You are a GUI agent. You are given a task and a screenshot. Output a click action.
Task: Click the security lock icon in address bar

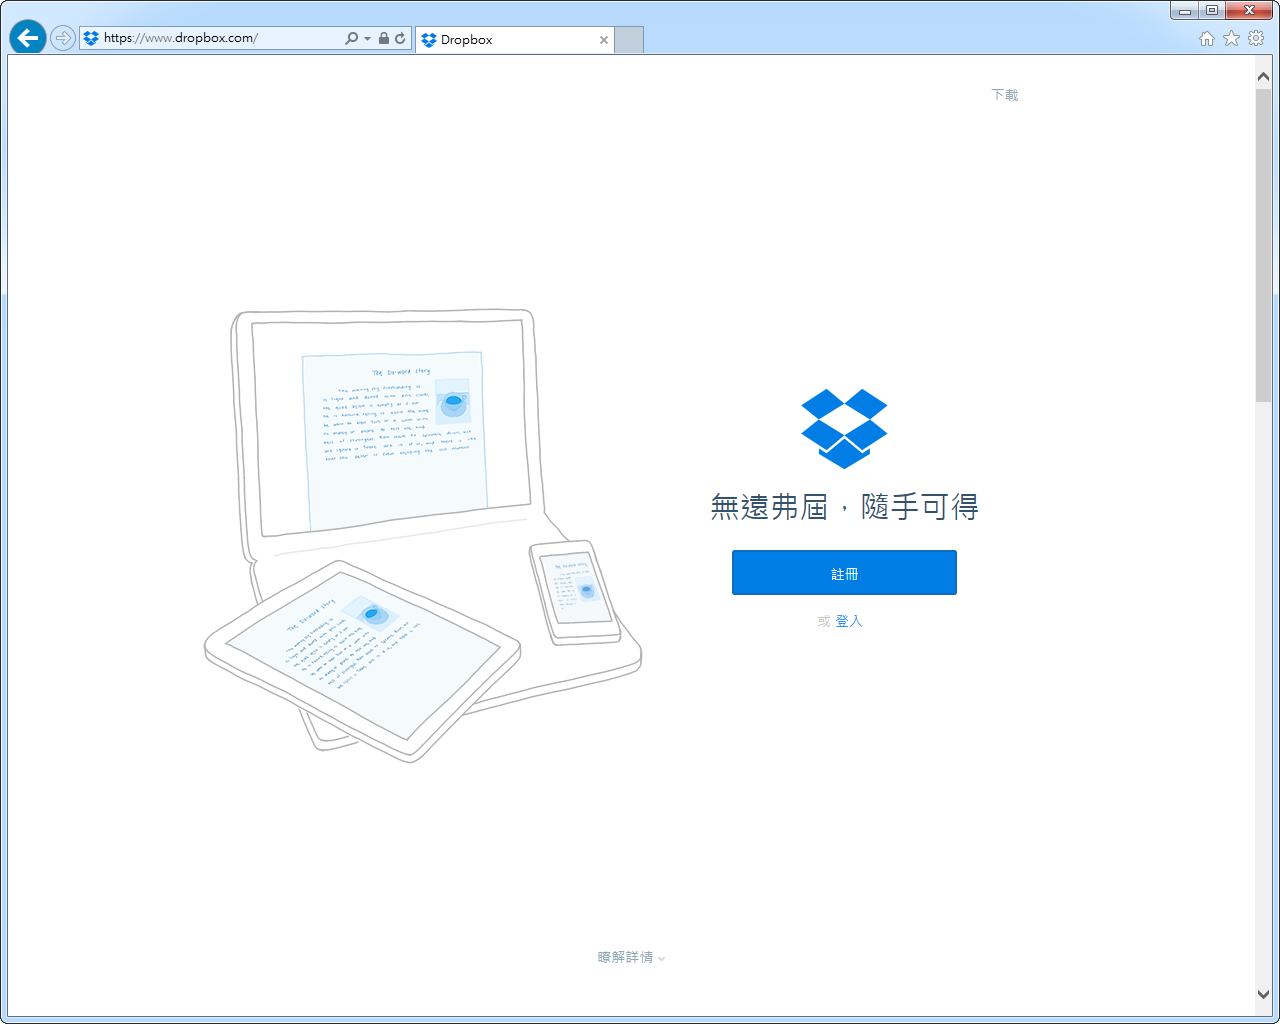coord(384,38)
